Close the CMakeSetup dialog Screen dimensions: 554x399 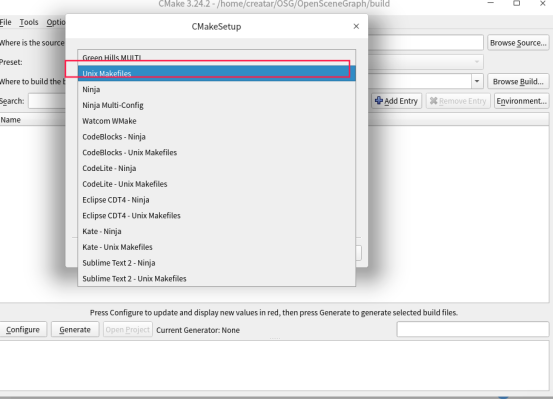click(356, 27)
